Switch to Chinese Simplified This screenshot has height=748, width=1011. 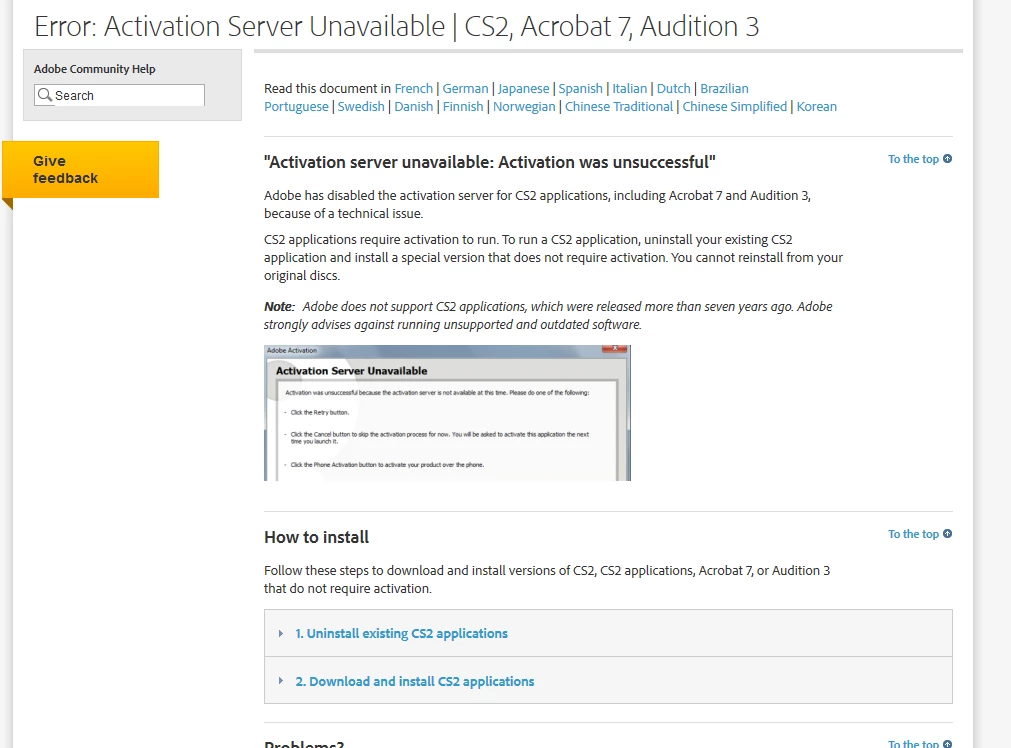(x=734, y=106)
